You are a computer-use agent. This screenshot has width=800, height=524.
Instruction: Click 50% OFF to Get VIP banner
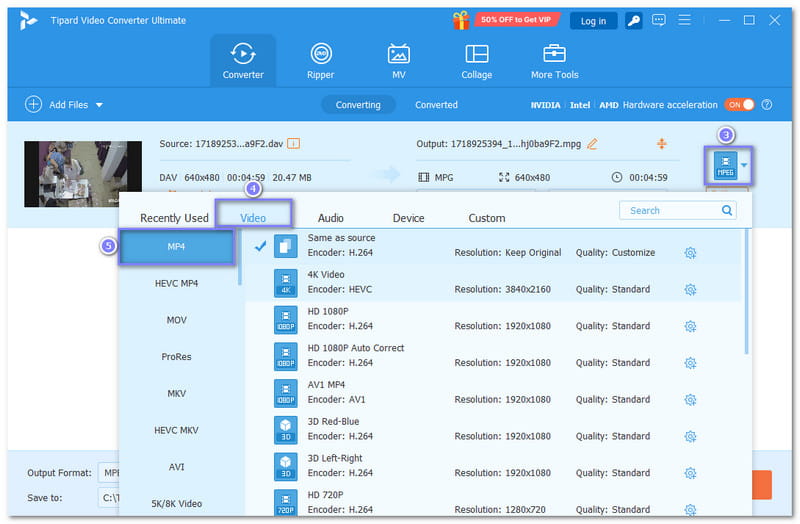(516, 20)
